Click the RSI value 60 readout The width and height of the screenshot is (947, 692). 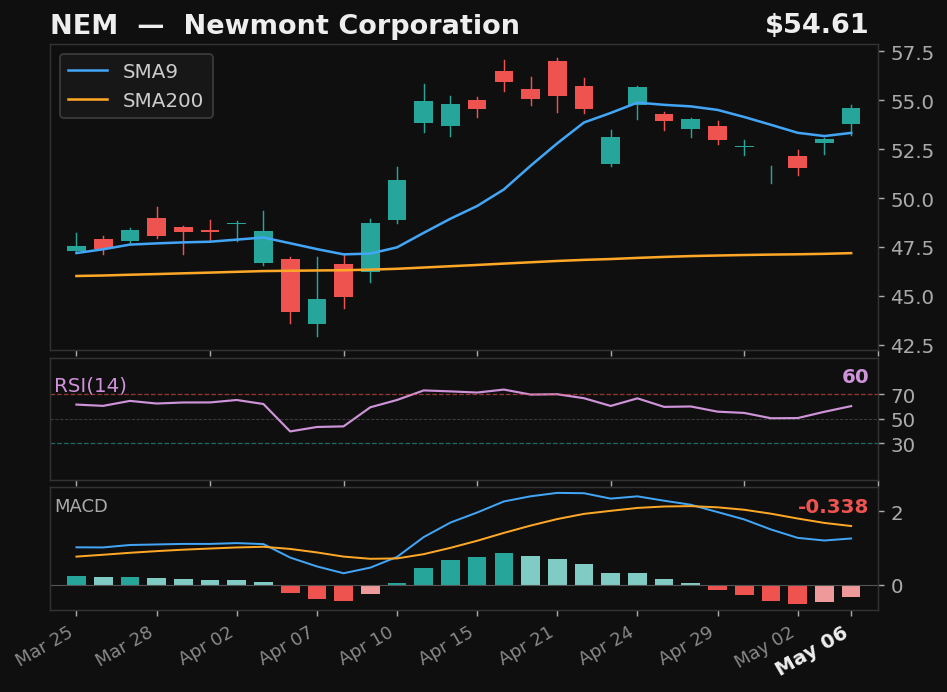[x=855, y=376]
